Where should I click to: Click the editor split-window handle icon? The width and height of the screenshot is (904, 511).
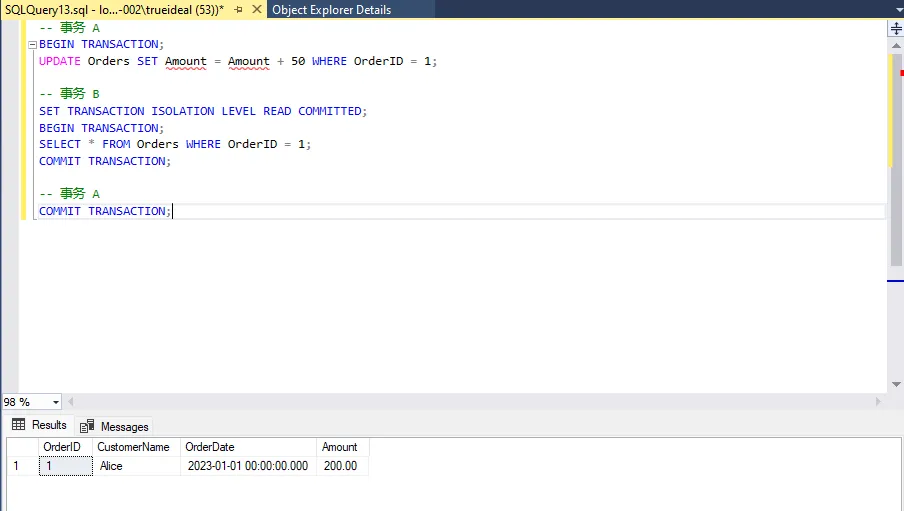pyautogui.click(x=895, y=30)
